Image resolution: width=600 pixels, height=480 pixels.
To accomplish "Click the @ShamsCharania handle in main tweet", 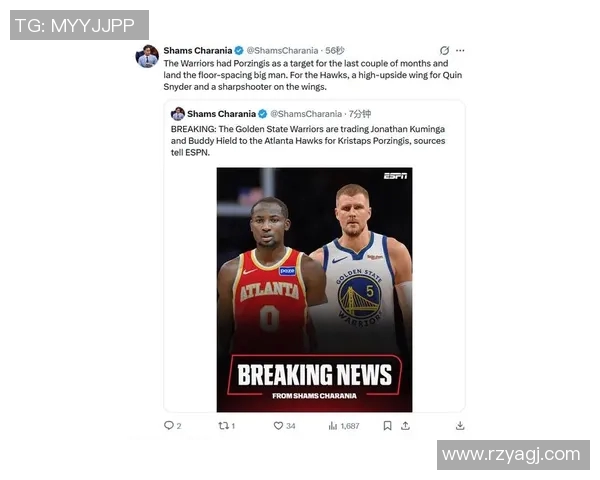I will 282,51.
